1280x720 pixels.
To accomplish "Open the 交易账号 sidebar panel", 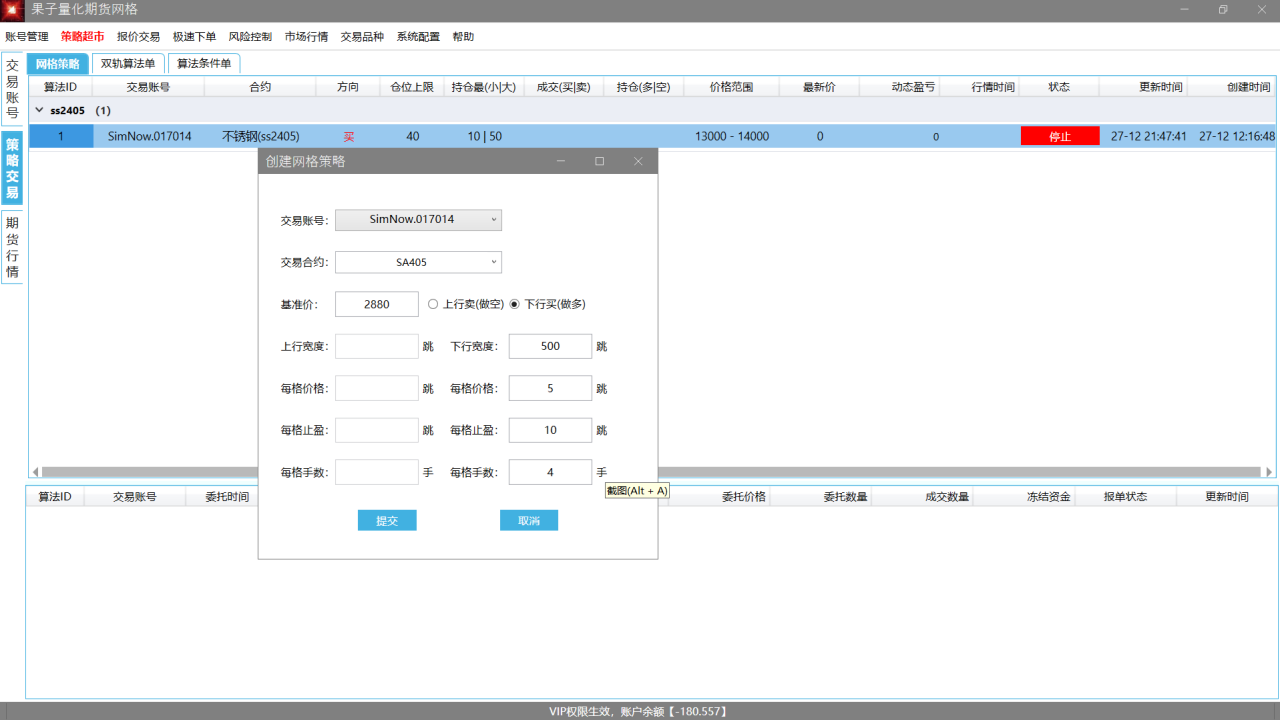I will coord(12,88).
